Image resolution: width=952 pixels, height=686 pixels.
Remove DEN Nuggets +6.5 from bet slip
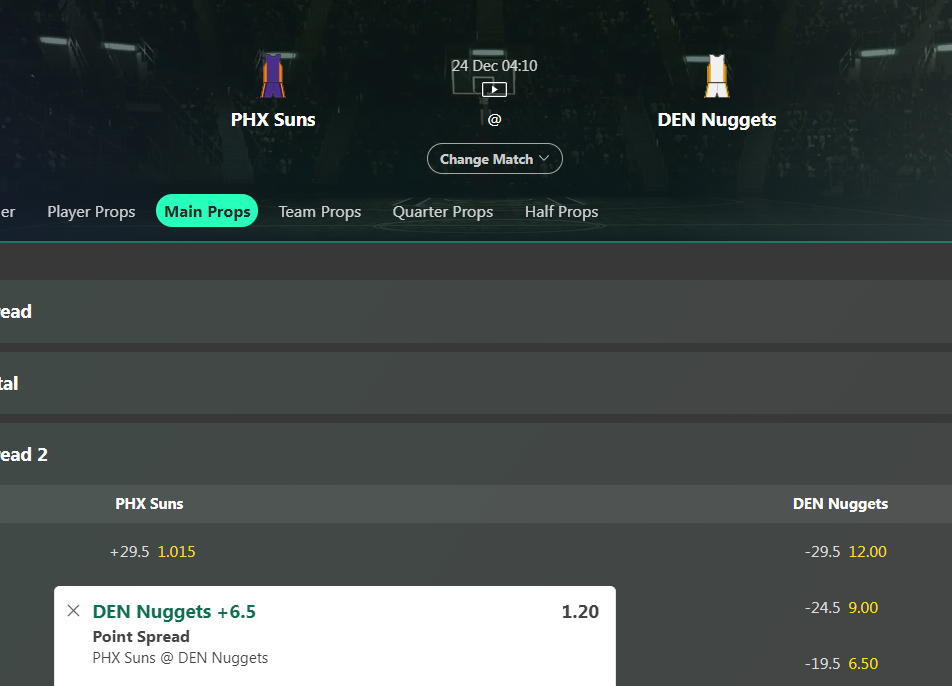click(73, 611)
